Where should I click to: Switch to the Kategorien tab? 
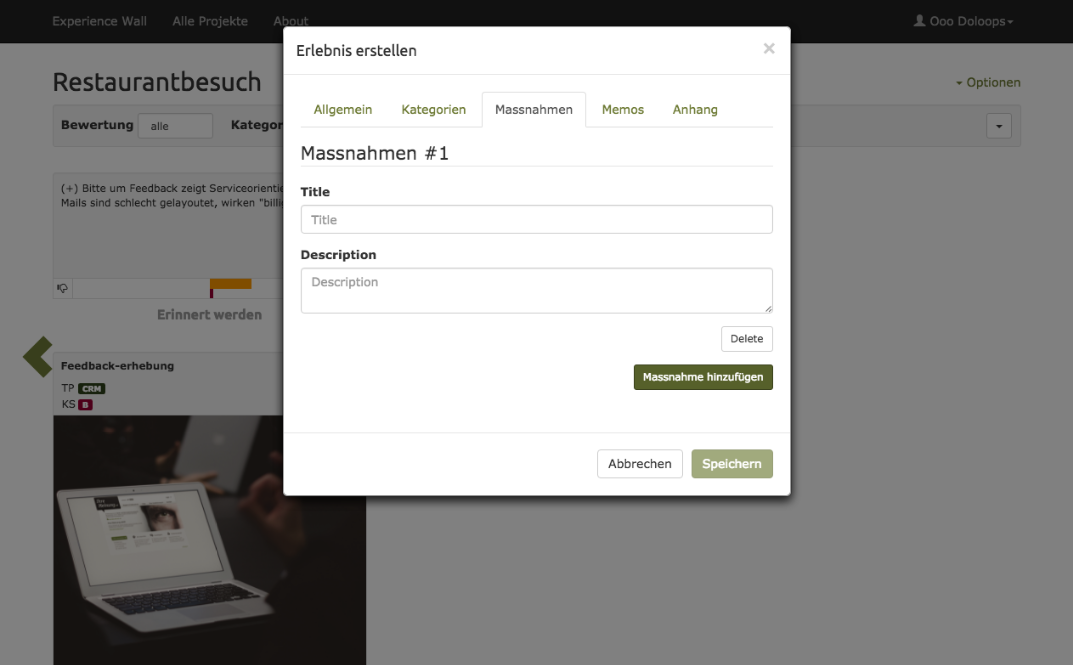(433, 110)
